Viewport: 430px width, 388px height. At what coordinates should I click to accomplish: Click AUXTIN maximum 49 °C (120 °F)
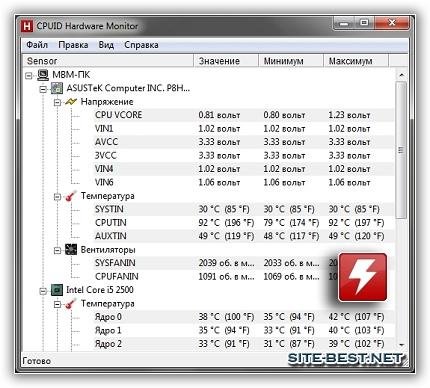(x=356, y=236)
